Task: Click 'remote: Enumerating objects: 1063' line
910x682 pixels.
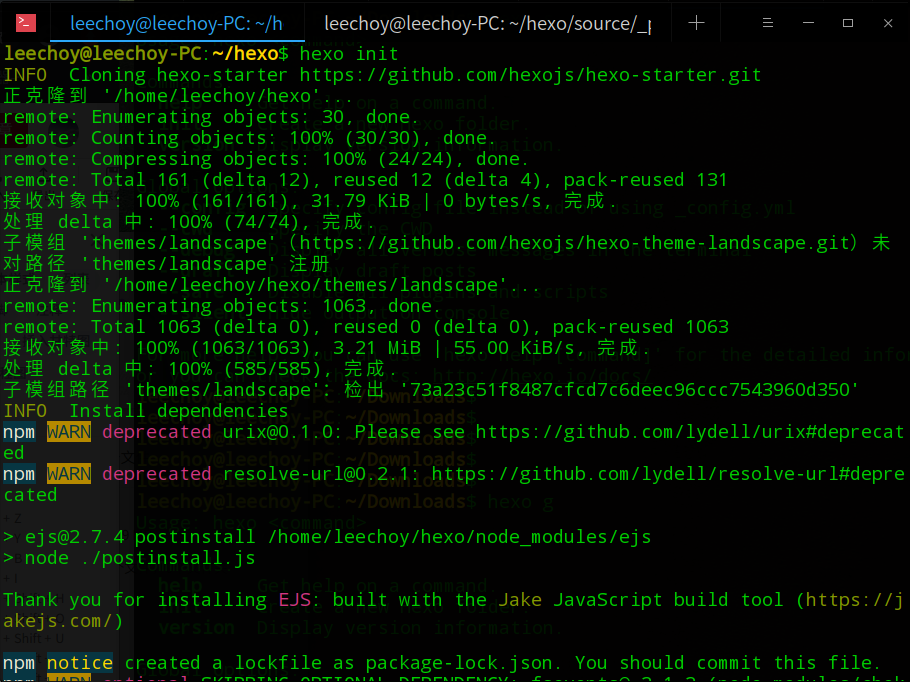Action: (222, 306)
